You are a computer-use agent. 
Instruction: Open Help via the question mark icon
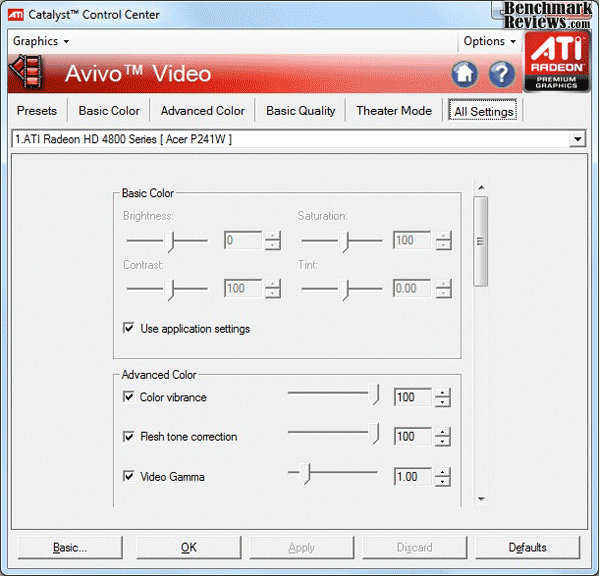(501, 74)
